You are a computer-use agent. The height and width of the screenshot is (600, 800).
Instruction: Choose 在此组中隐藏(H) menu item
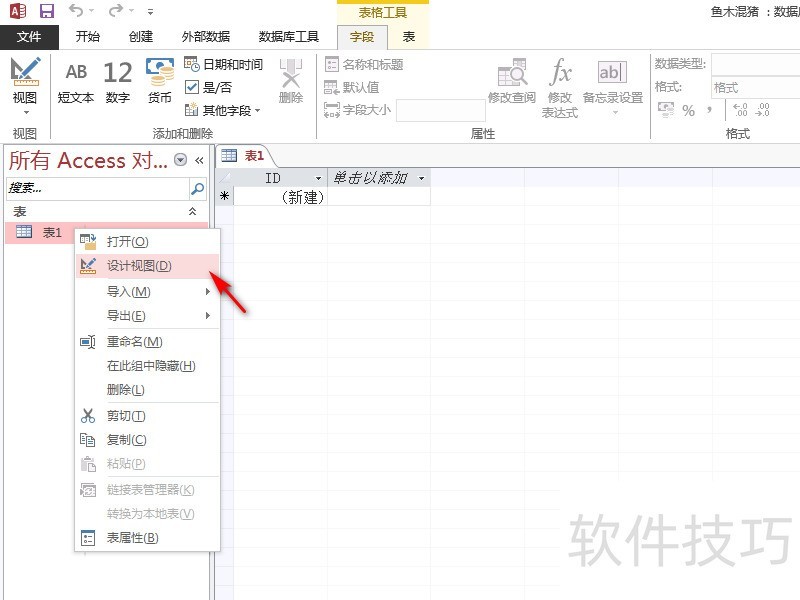(x=147, y=365)
